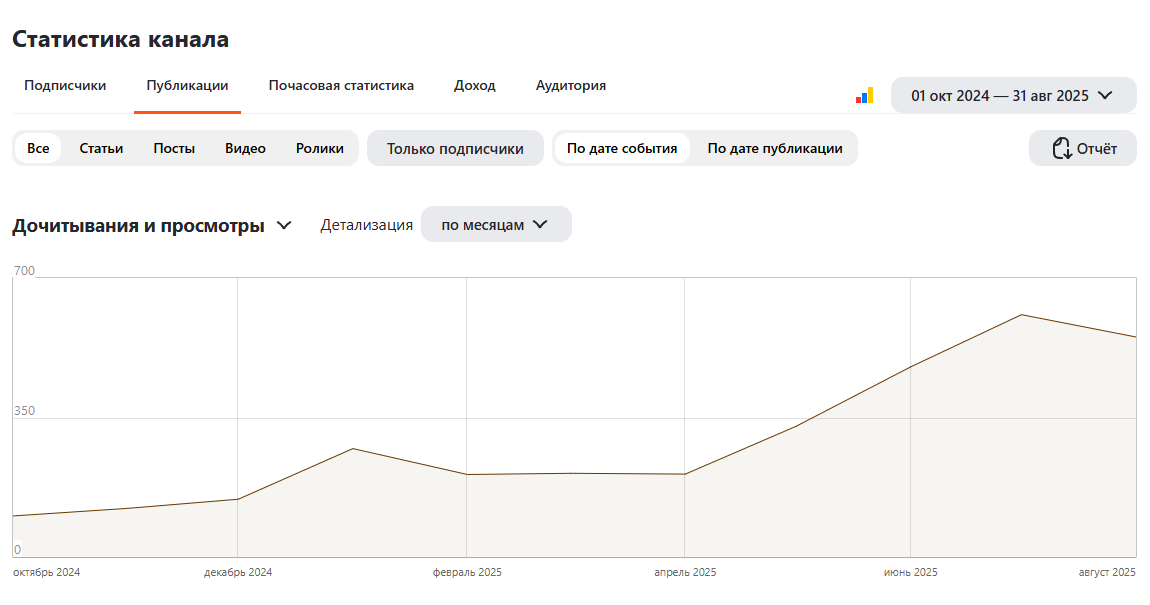Click the 'Статистика канала' heading

(x=120, y=39)
